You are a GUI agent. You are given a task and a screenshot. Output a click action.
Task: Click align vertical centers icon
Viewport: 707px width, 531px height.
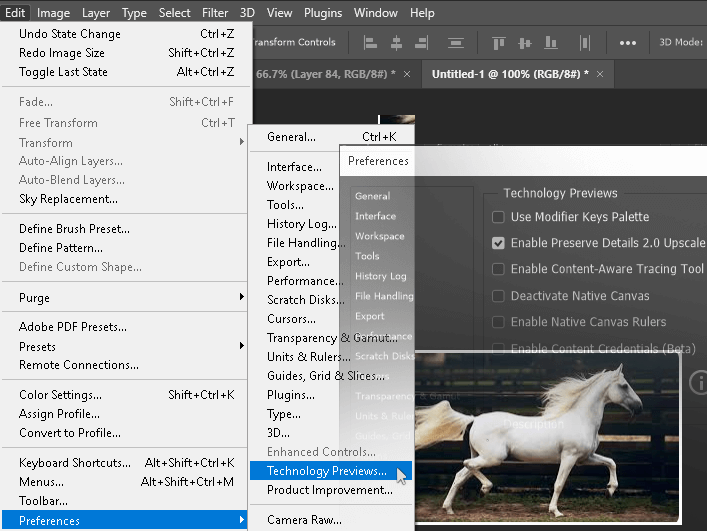[x=524, y=43]
